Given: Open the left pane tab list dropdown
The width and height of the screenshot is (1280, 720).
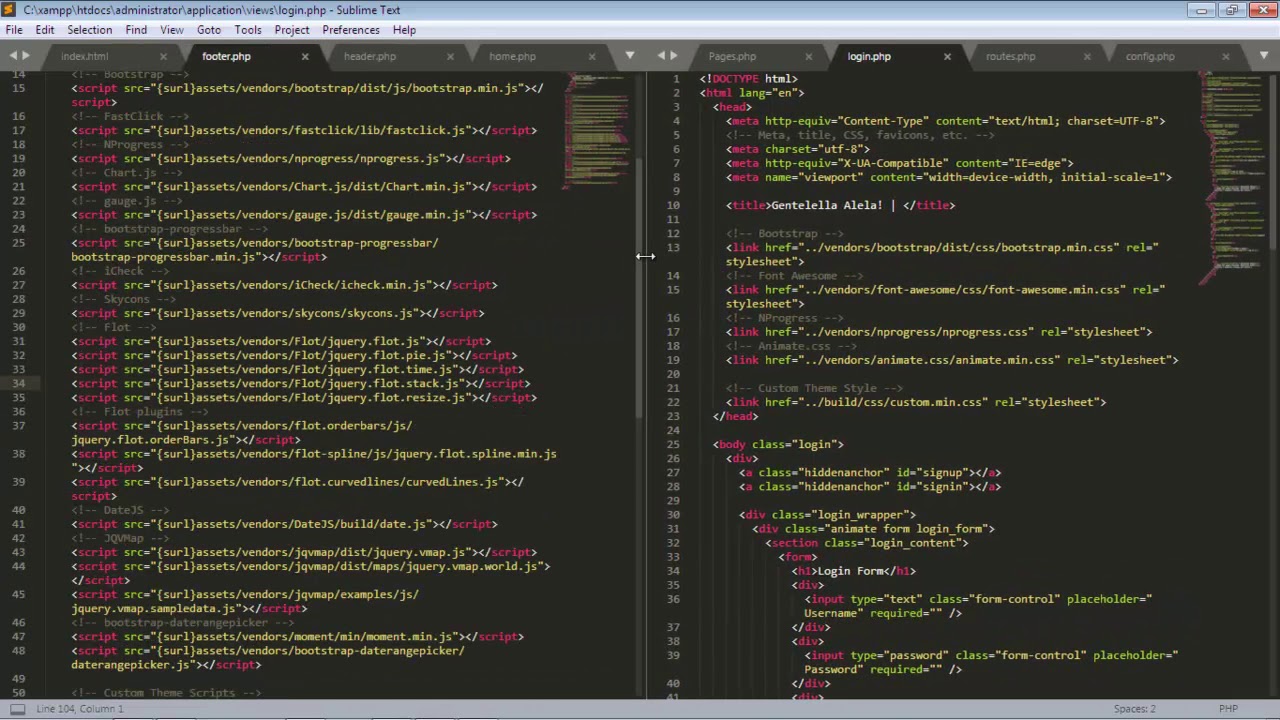Looking at the screenshot, I should click(629, 56).
